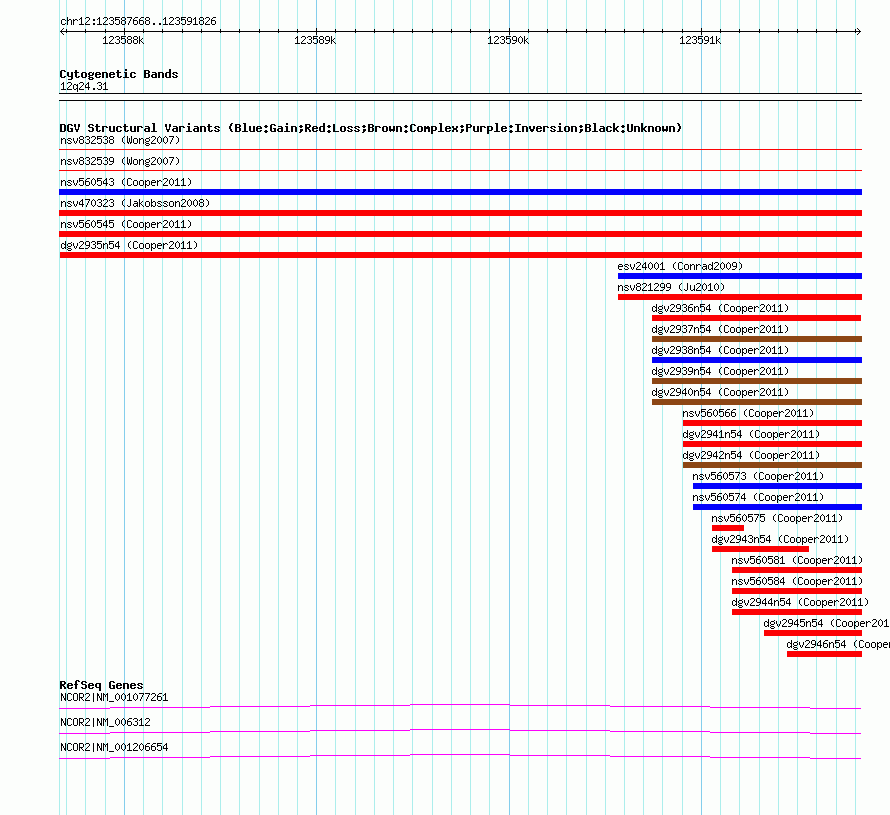Viewport: 890px width, 815px height.
Task: Open the esv24001 (Conrad2009) label
Action: coord(680,266)
